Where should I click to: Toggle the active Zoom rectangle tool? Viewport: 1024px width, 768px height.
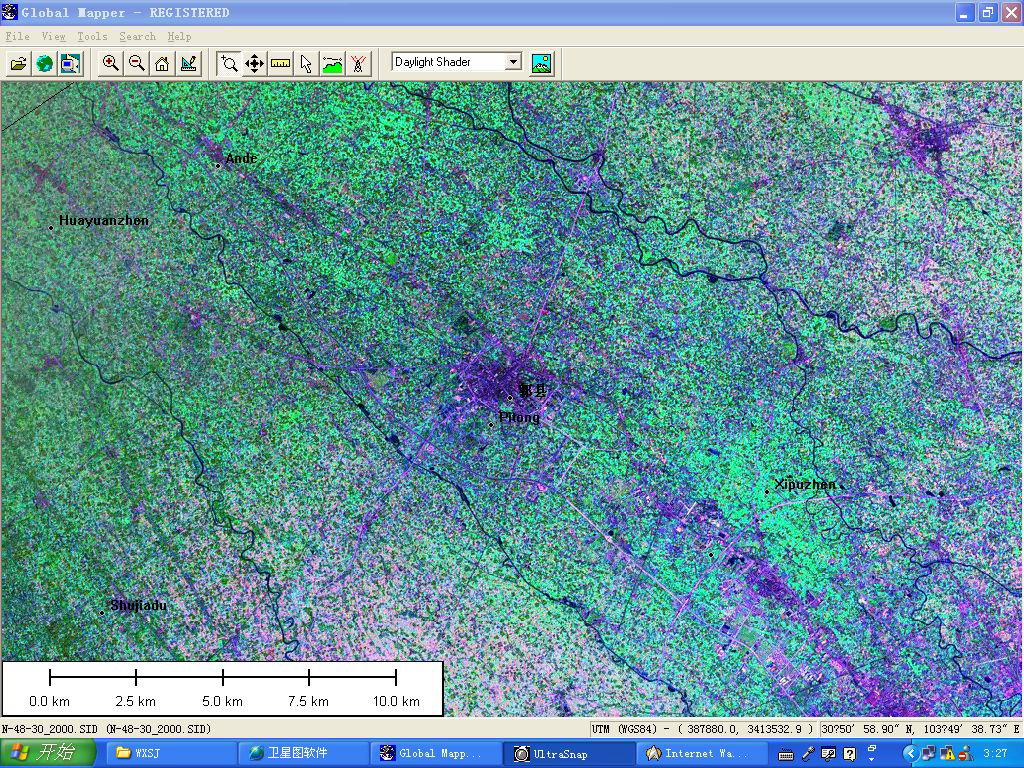click(x=229, y=64)
